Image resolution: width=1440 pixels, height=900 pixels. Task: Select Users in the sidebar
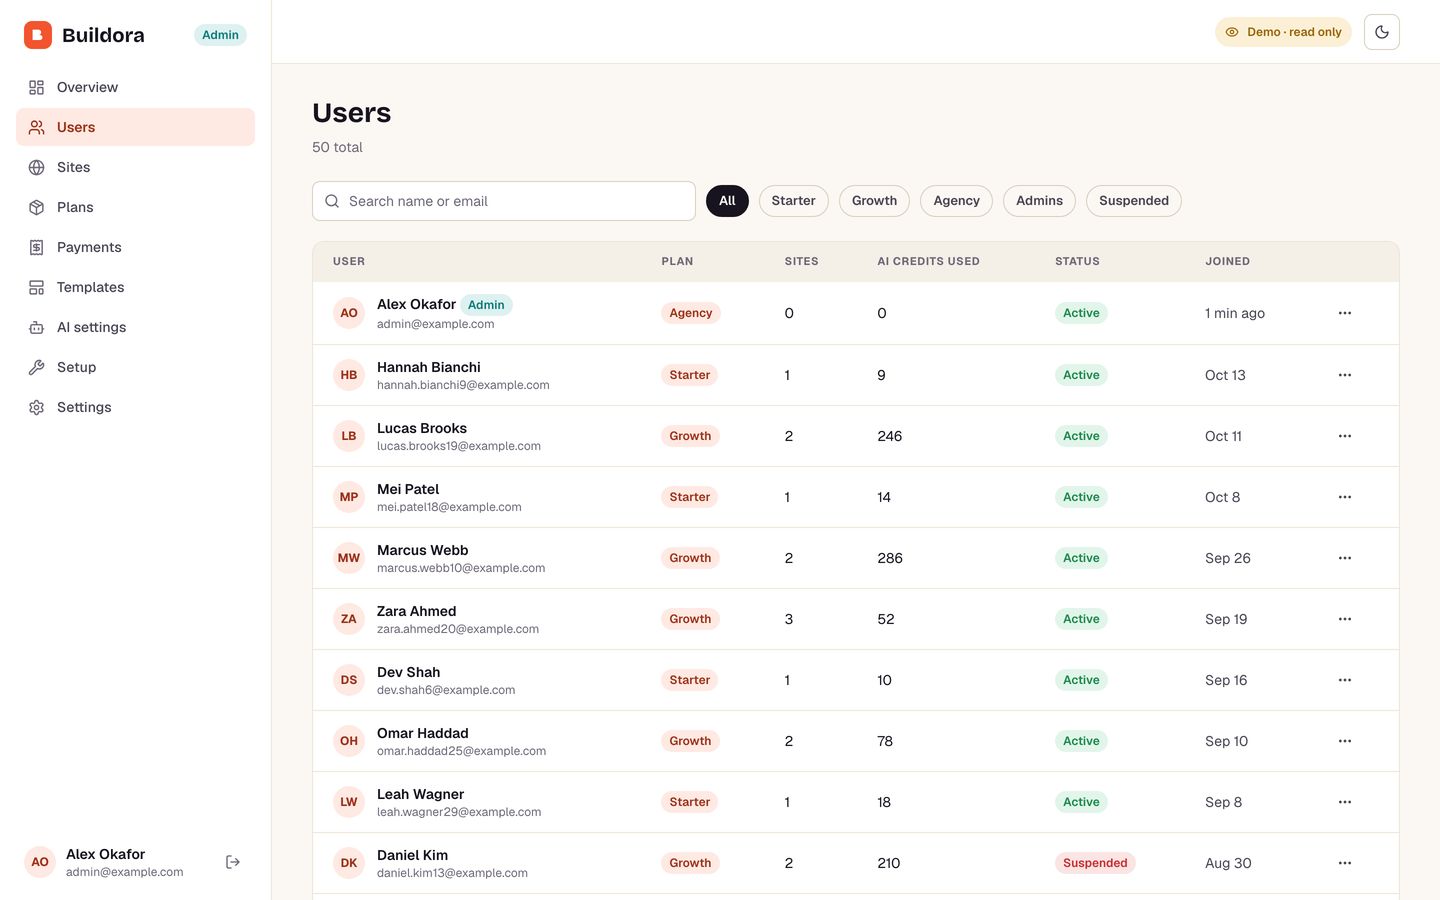(135, 127)
